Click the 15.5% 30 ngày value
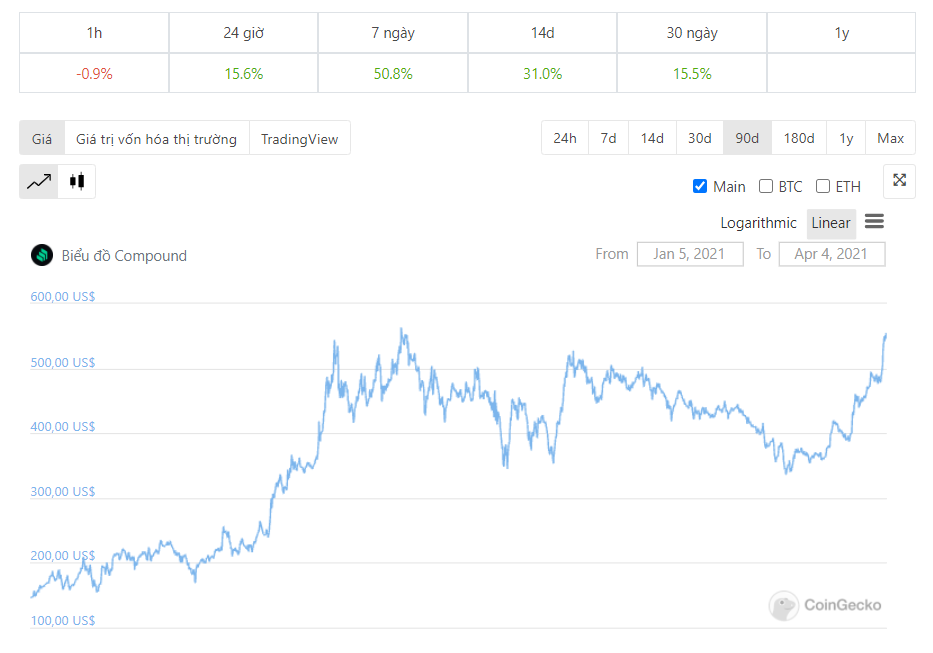The height and width of the screenshot is (653, 933). (x=692, y=74)
